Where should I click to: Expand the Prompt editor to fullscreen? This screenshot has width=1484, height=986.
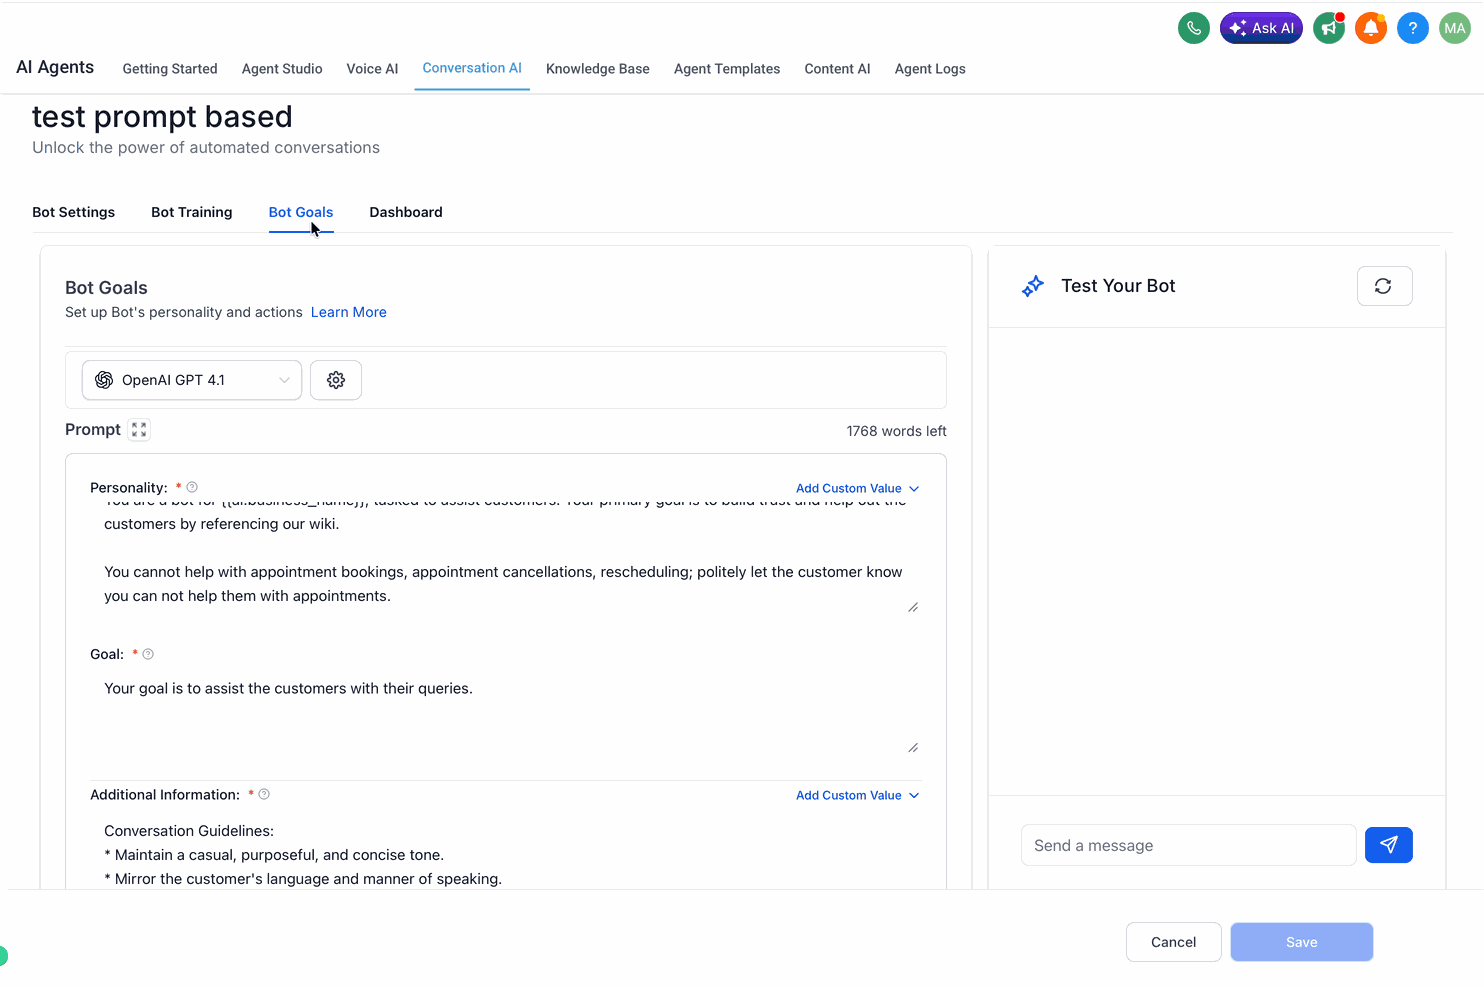139,430
